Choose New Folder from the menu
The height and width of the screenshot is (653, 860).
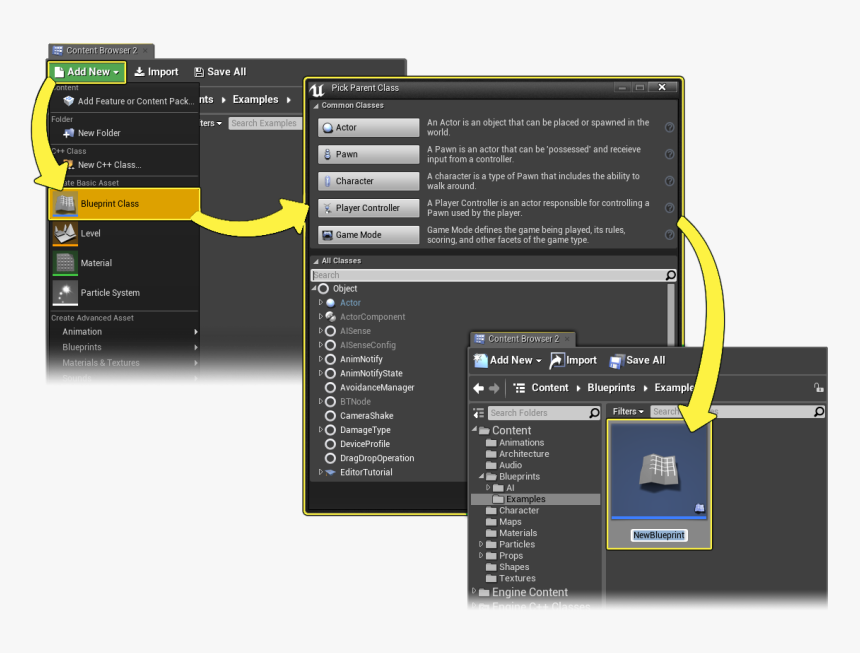[124, 133]
